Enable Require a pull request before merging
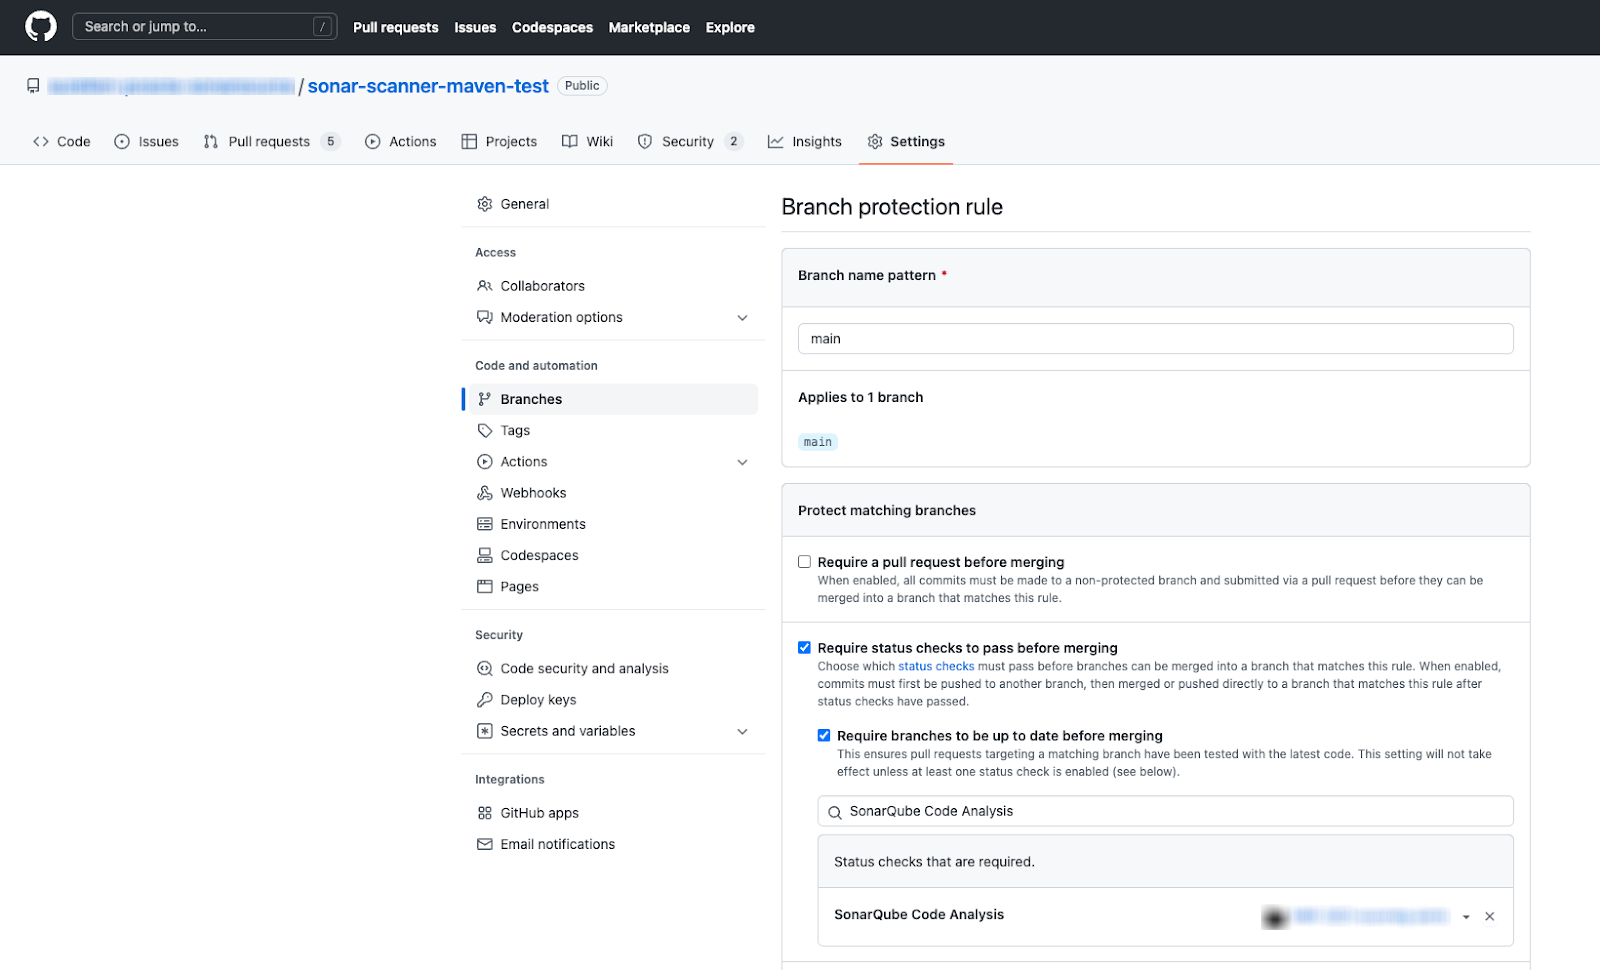 [804, 561]
